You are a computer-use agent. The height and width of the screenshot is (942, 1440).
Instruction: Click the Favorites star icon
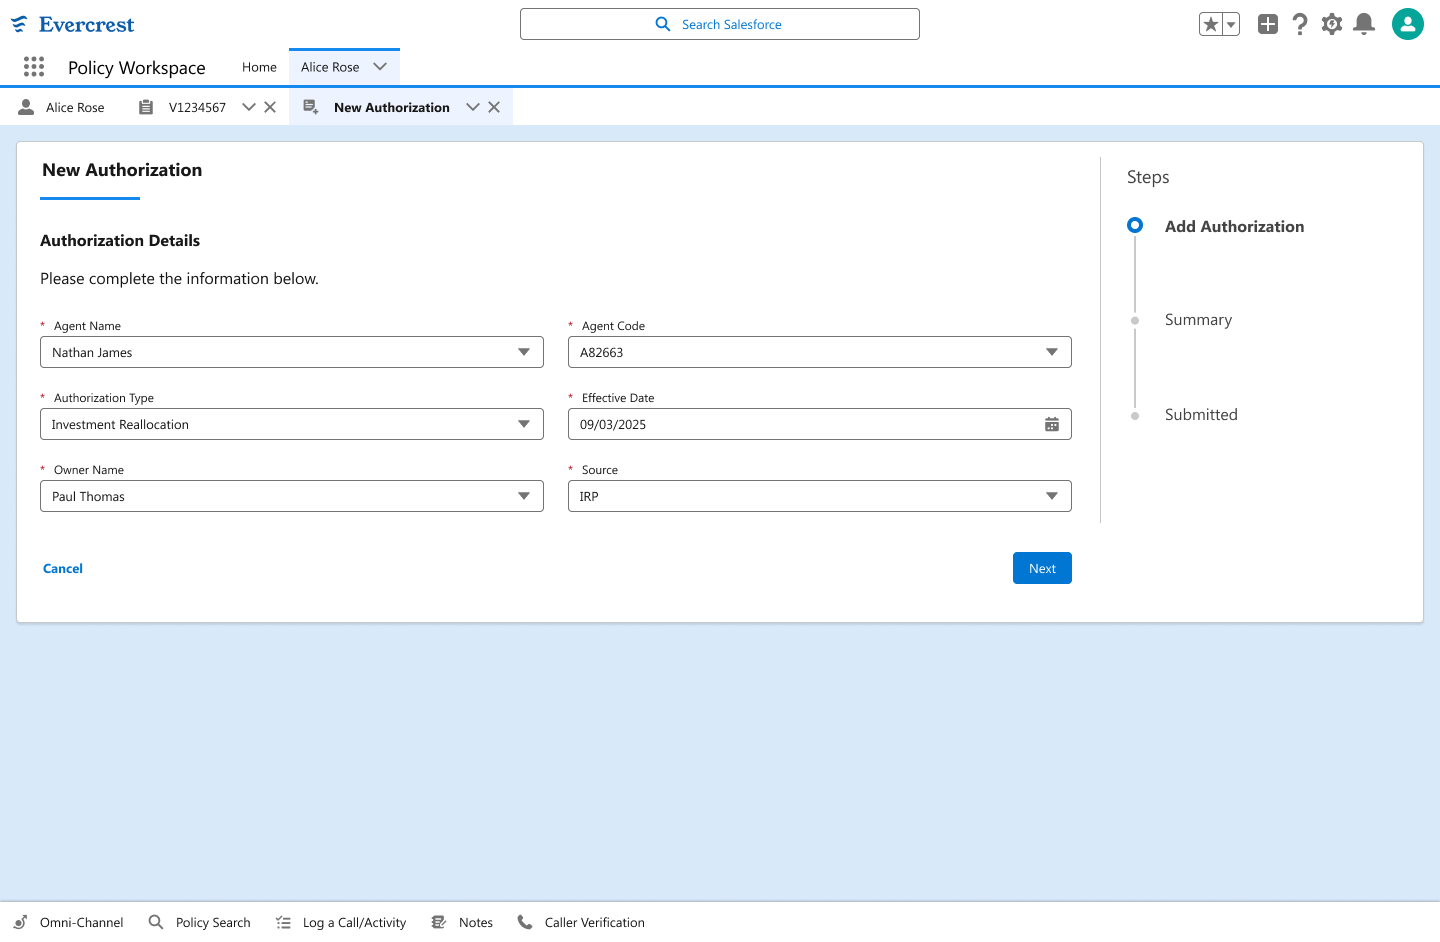[1211, 24]
